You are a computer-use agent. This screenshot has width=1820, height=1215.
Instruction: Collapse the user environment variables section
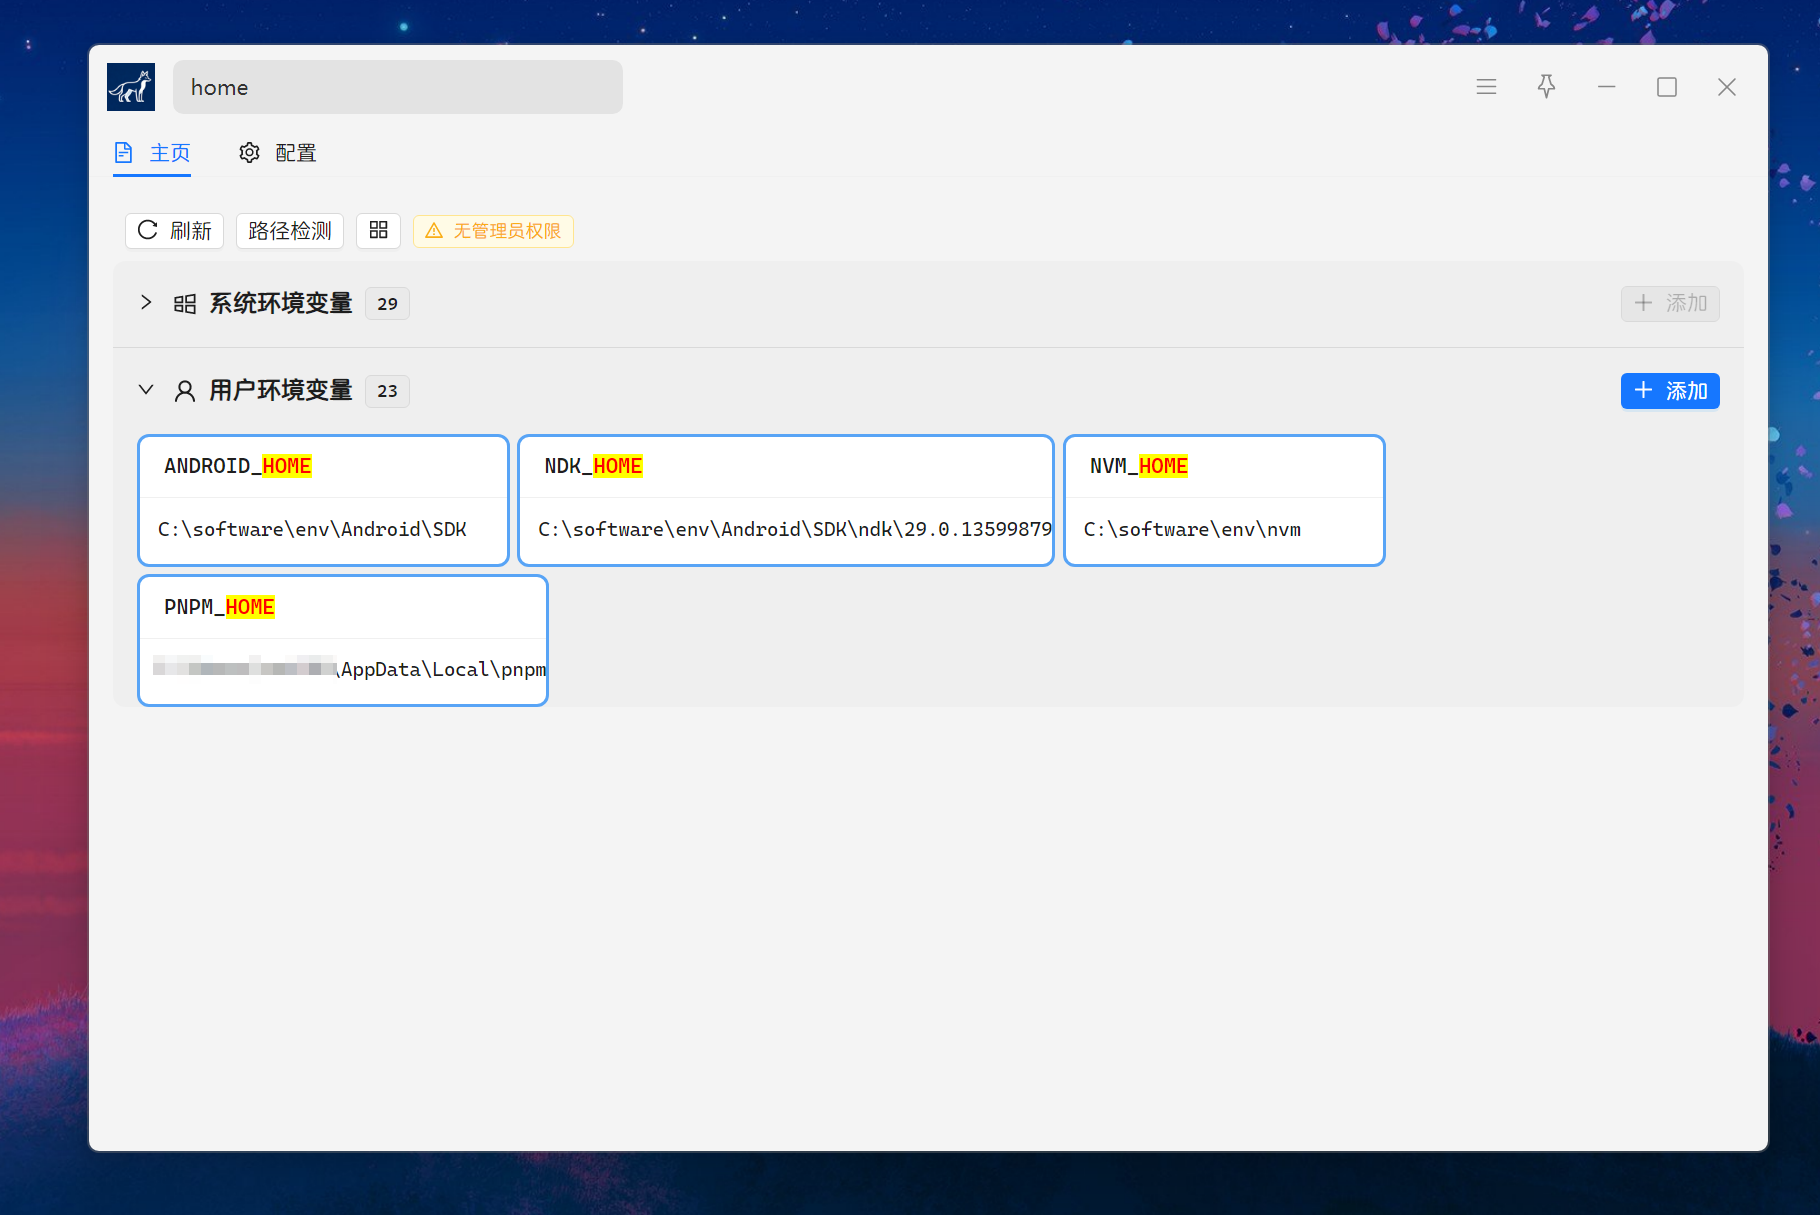(146, 390)
